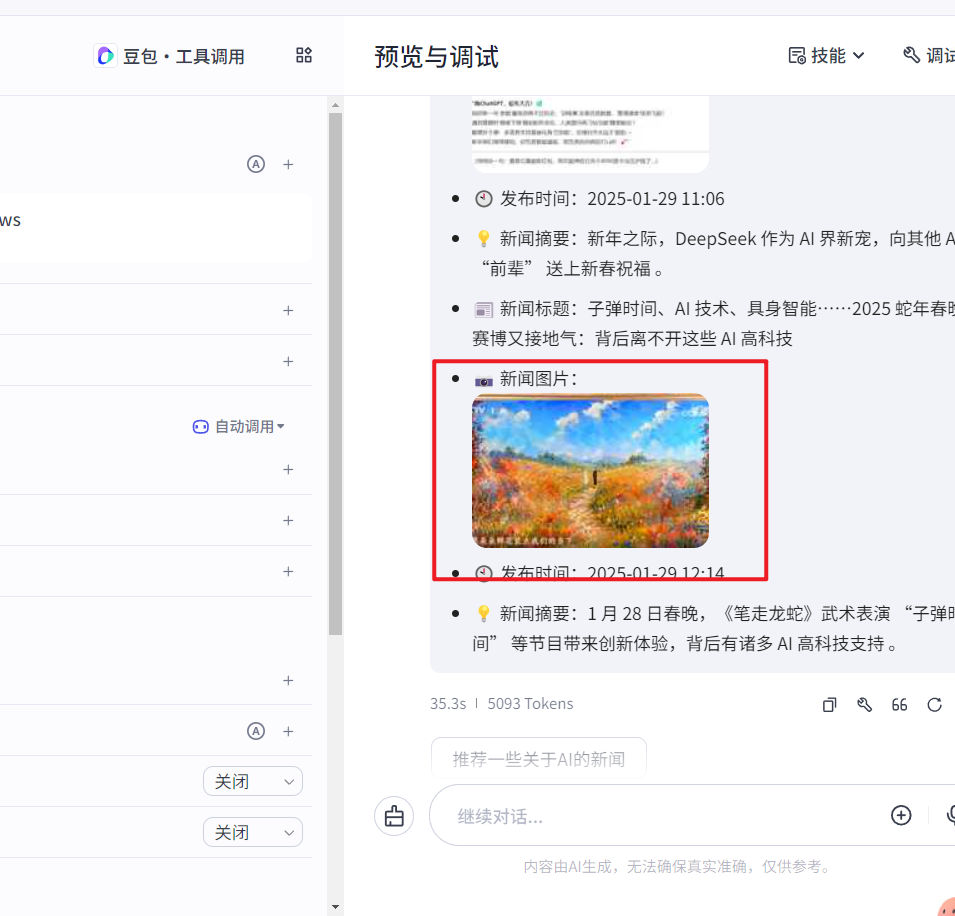
Task: Clear the conversation with the broom icon
Action: pos(394,816)
